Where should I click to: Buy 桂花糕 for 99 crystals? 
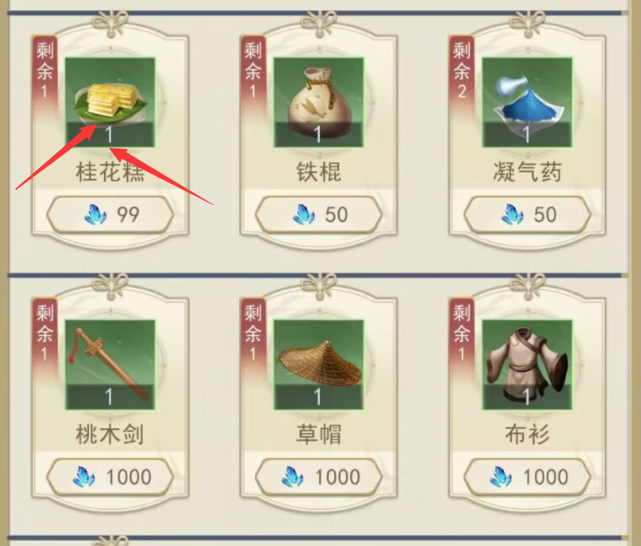click(110, 215)
